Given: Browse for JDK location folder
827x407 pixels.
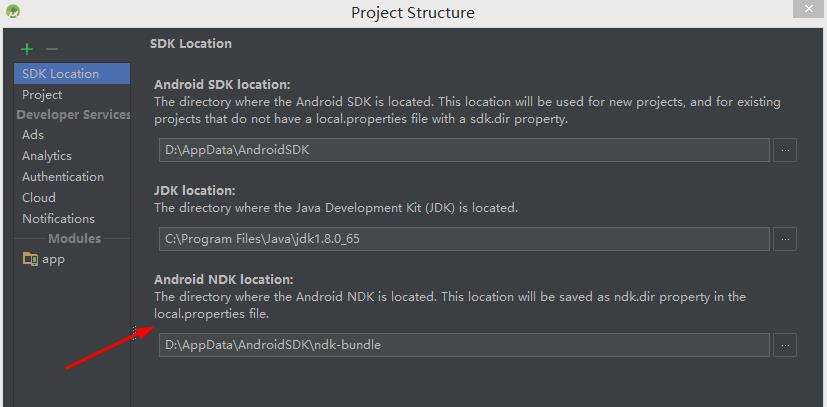Looking at the screenshot, I should [x=785, y=239].
